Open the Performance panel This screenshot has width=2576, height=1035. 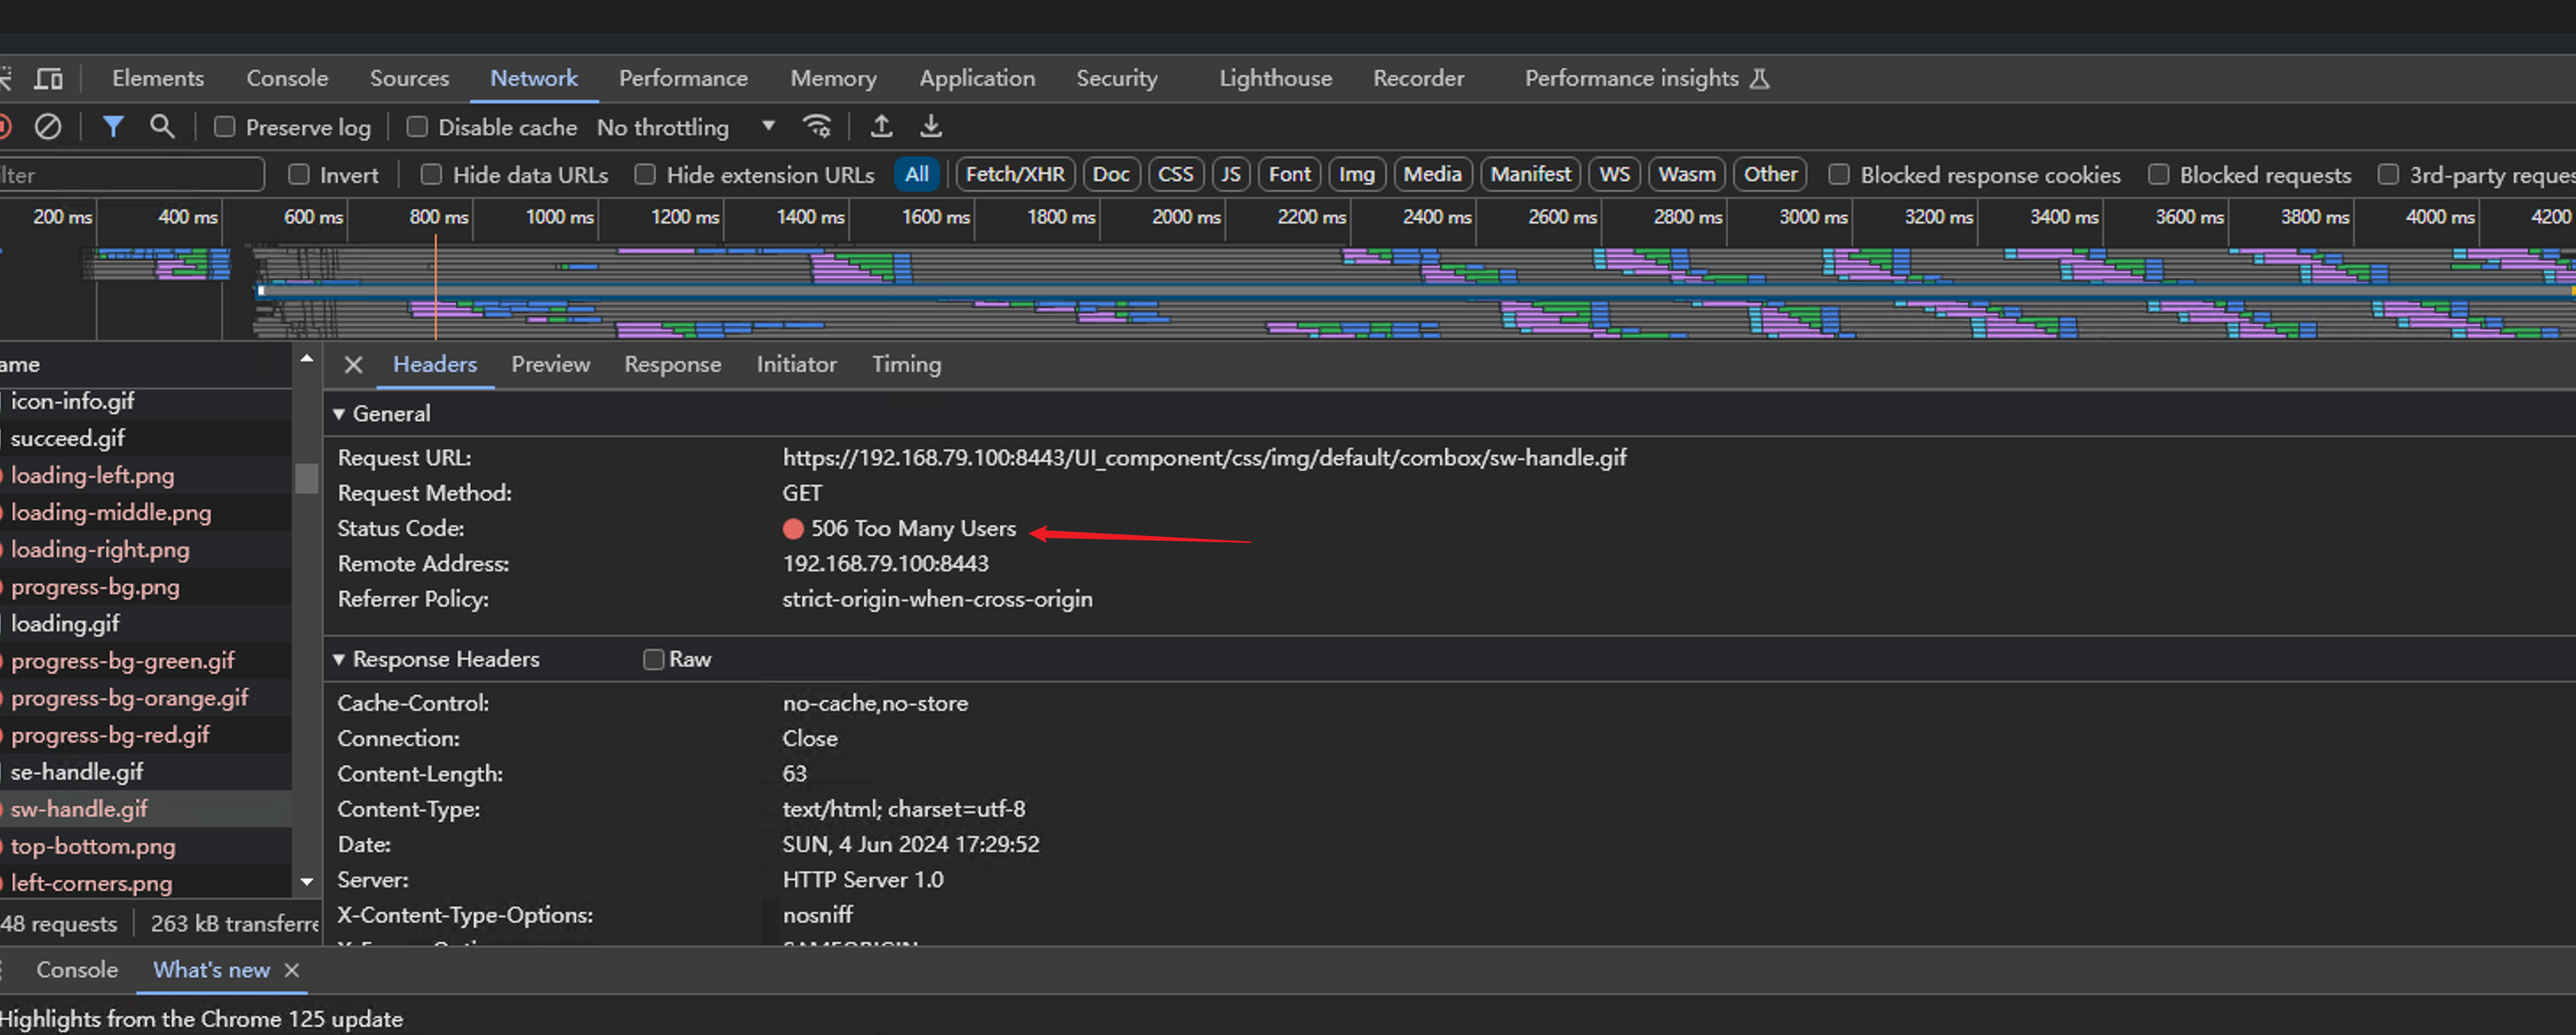click(683, 78)
